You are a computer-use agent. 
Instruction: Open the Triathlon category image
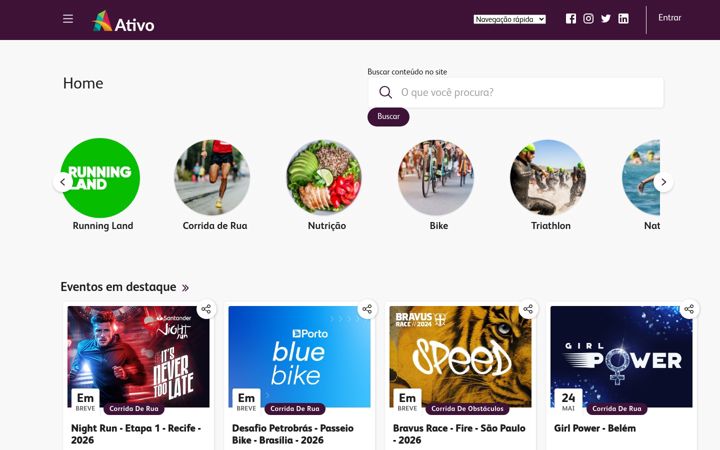click(x=548, y=178)
